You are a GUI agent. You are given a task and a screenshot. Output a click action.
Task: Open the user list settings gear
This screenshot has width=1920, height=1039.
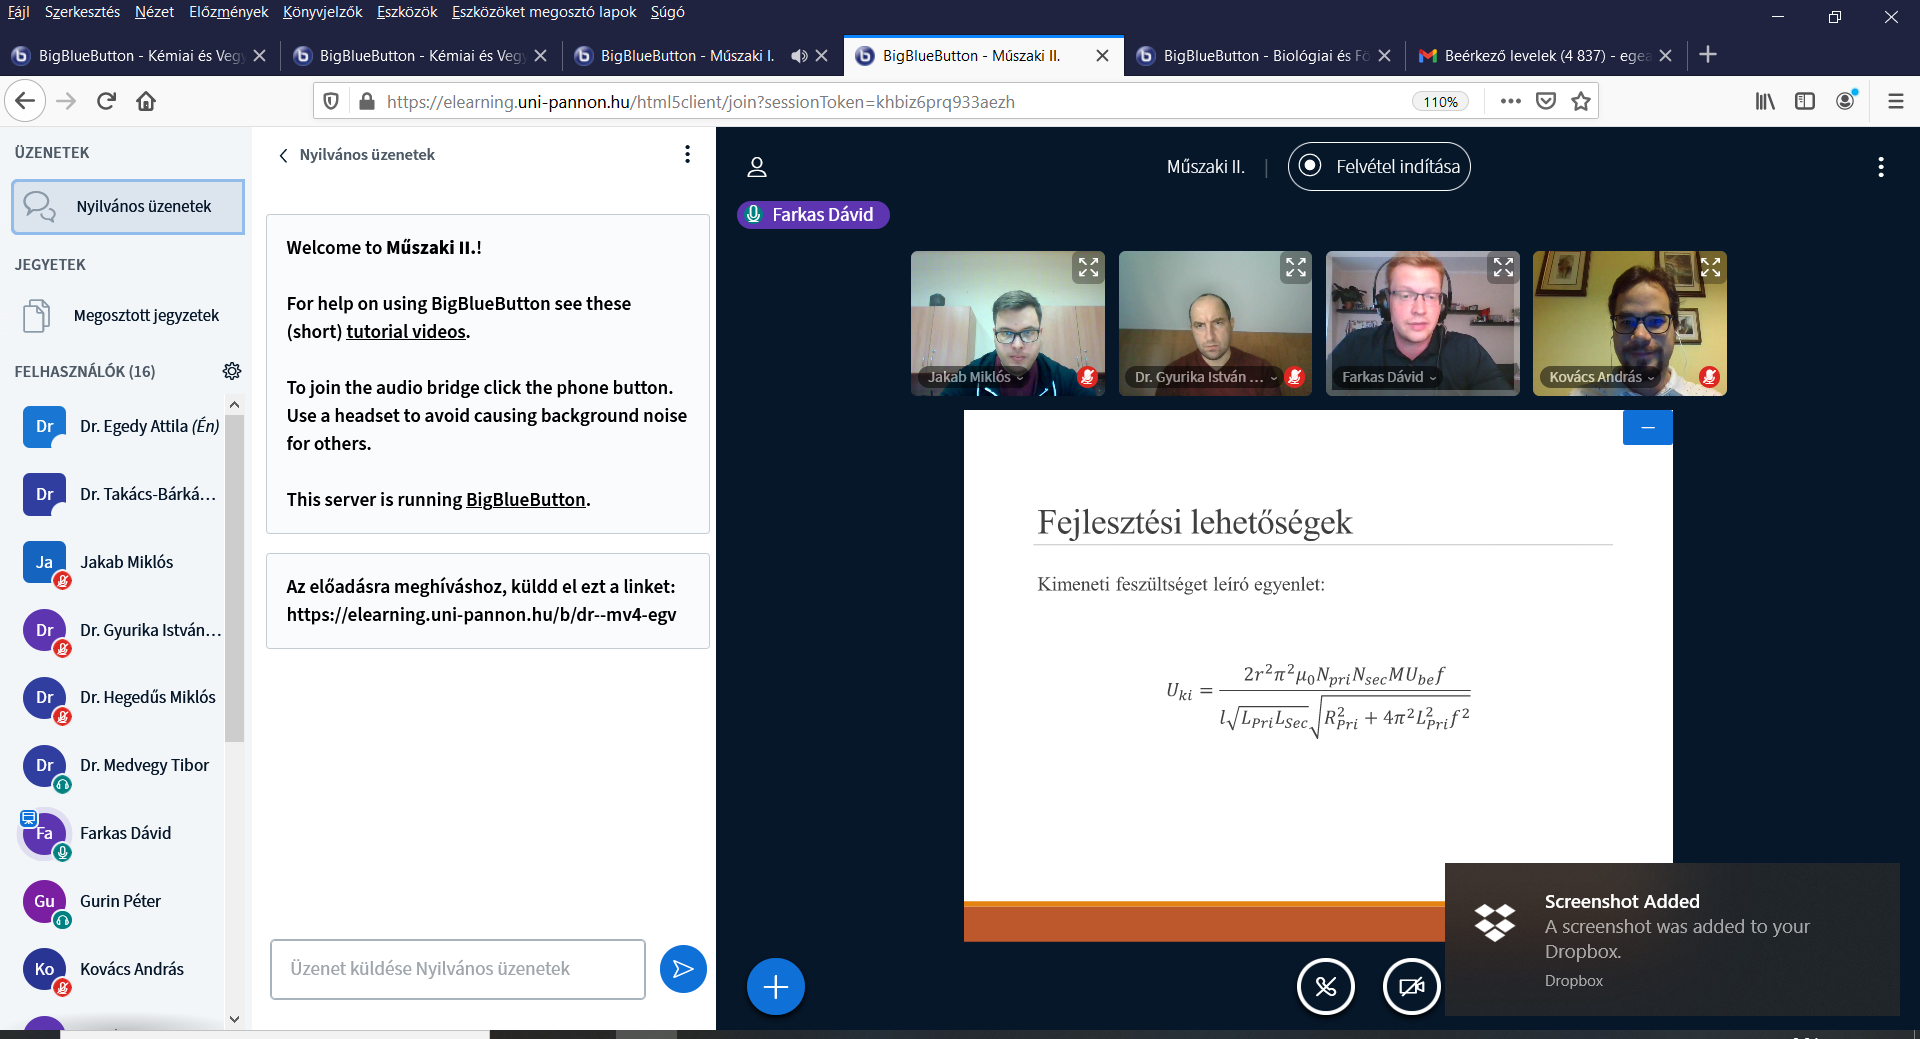click(x=232, y=371)
